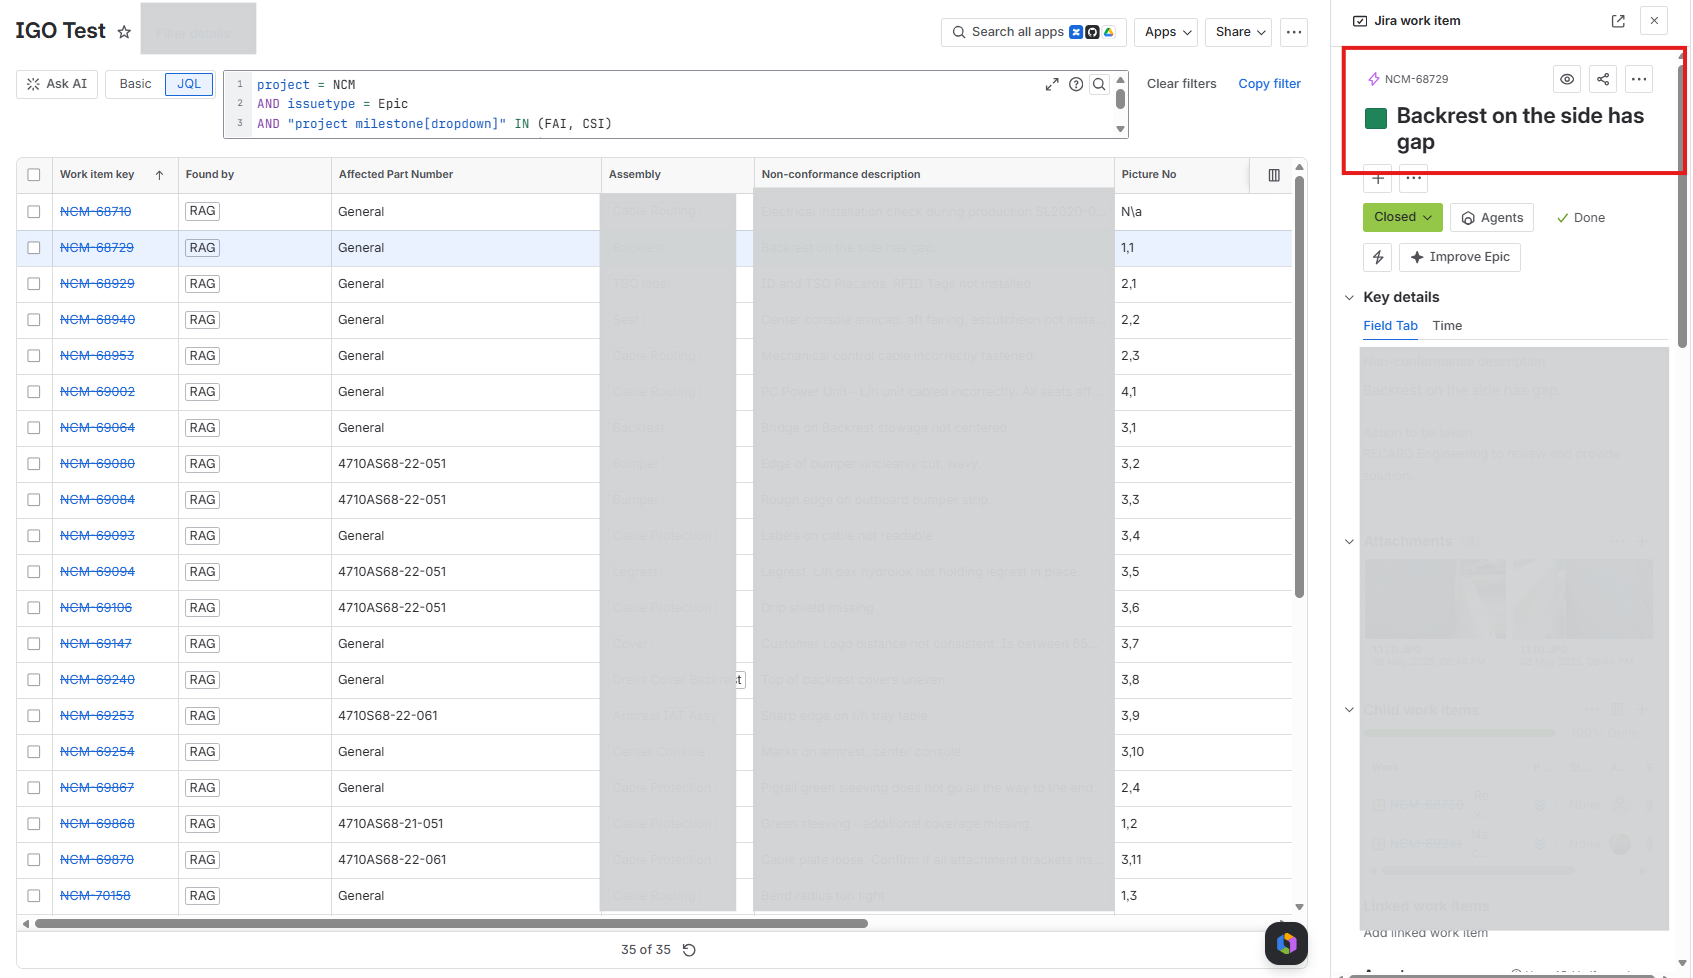Click the green epic color square
1693x978 pixels.
(x=1376, y=118)
